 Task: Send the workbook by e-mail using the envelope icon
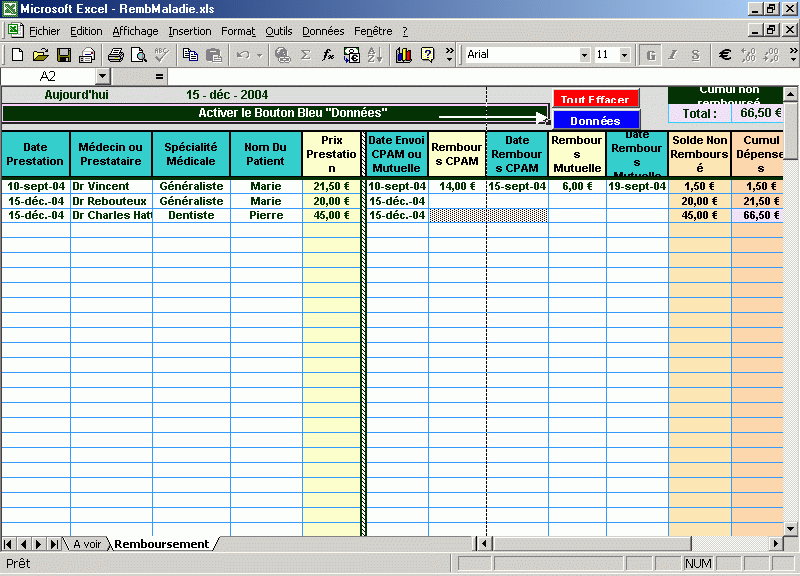coord(87,55)
